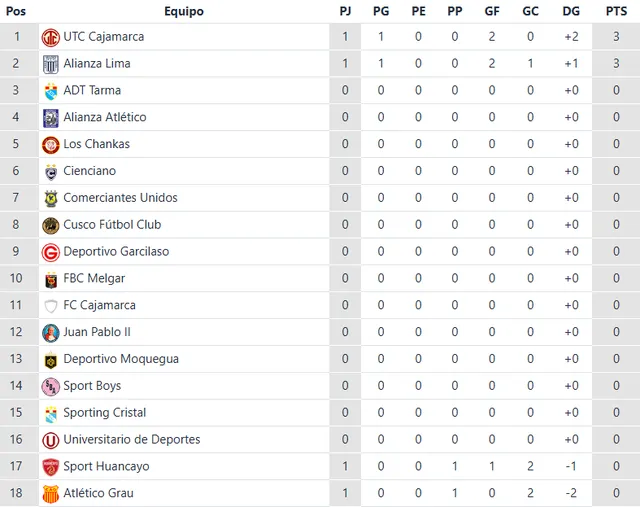Image resolution: width=640 pixels, height=507 pixels.
Task: Click the Atlético Grau team badge
Action: pyautogui.click(x=51, y=494)
